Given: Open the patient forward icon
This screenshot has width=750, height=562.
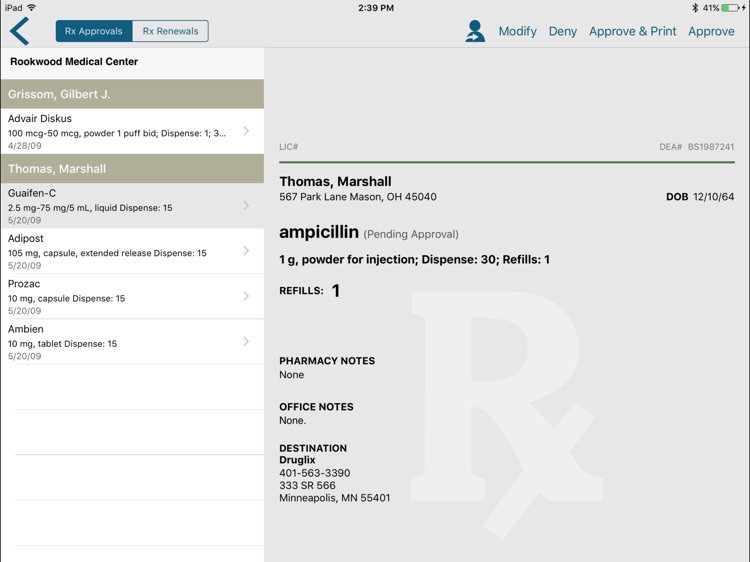Looking at the screenshot, I should 475,31.
